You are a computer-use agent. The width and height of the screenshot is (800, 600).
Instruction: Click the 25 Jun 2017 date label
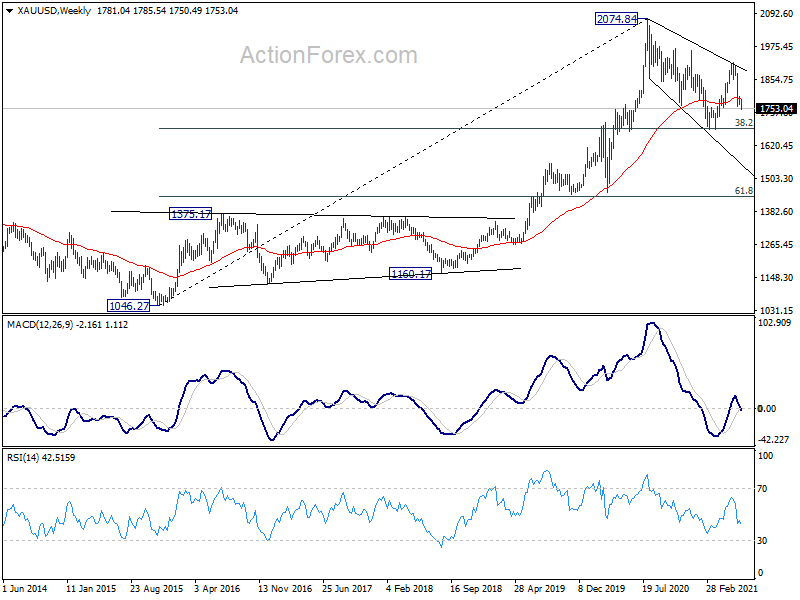347,588
